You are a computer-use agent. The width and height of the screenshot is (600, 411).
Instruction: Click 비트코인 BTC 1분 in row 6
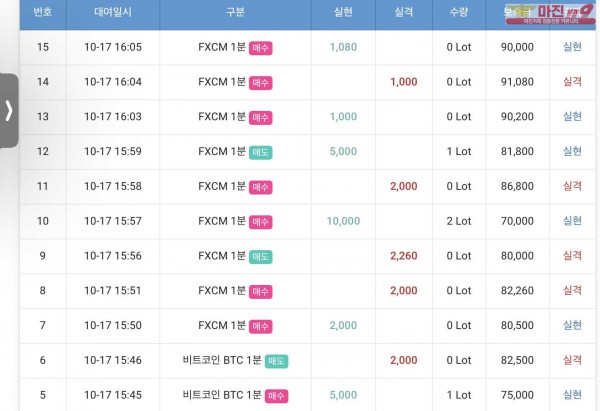(222, 360)
